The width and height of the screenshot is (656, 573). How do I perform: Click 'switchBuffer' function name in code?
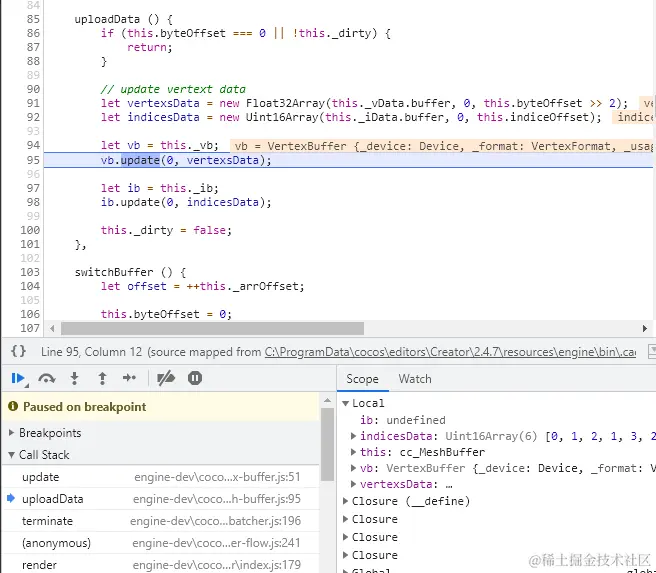pyautogui.click(x=114, y=272)
